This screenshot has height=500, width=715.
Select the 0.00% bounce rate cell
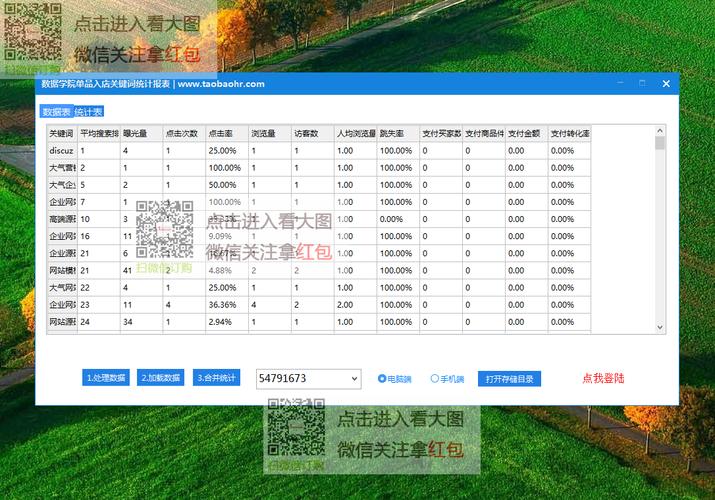399,219
